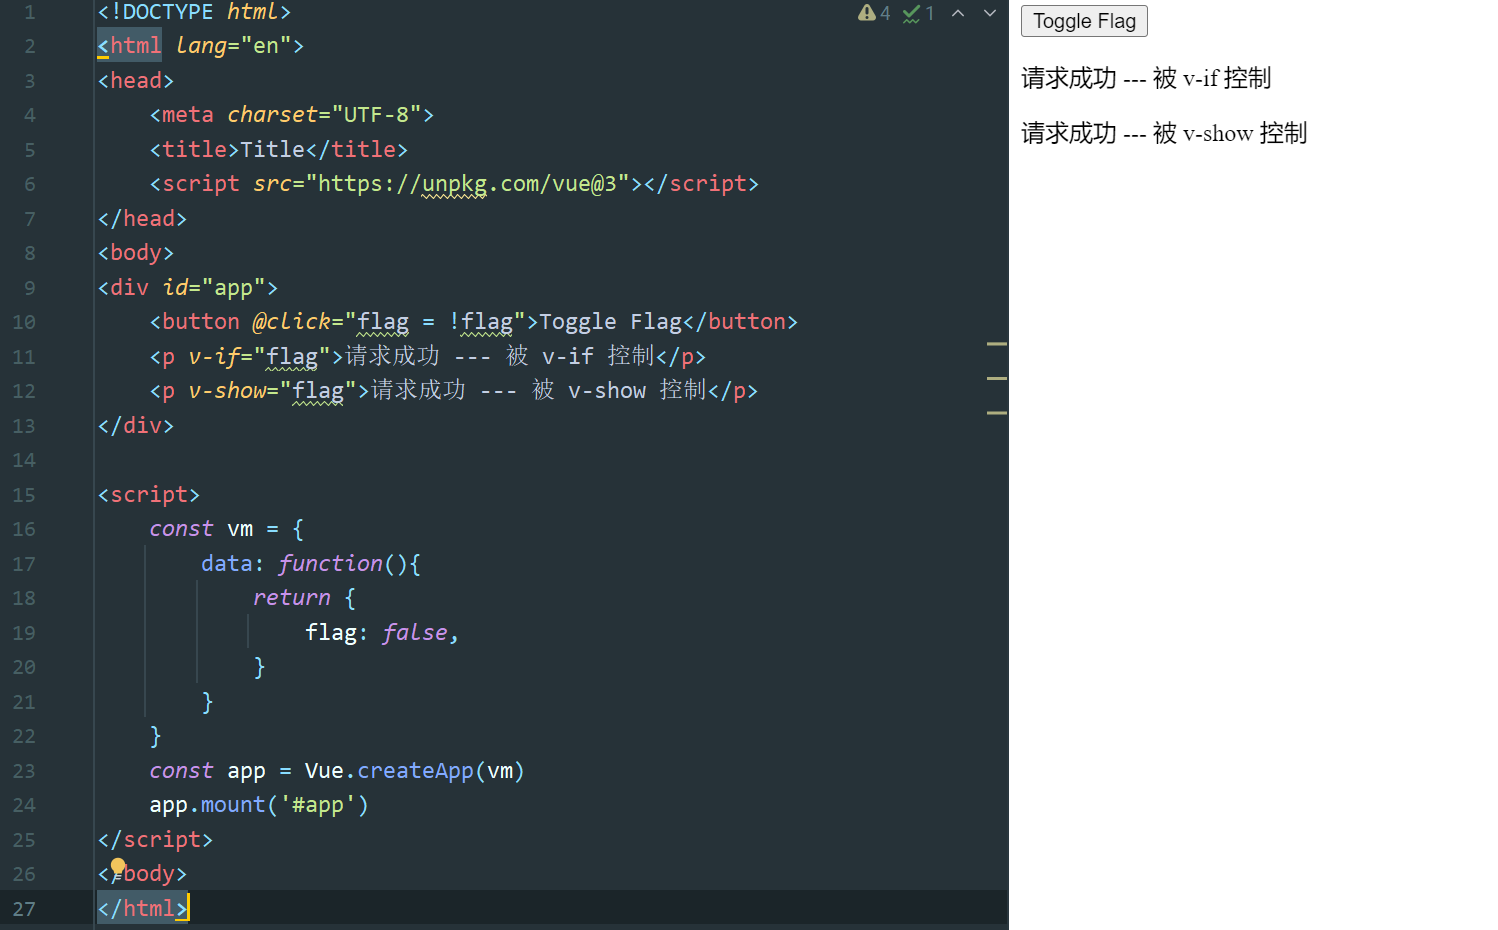Click the v-if paragraph text in preview

[x=1145, y=79]
